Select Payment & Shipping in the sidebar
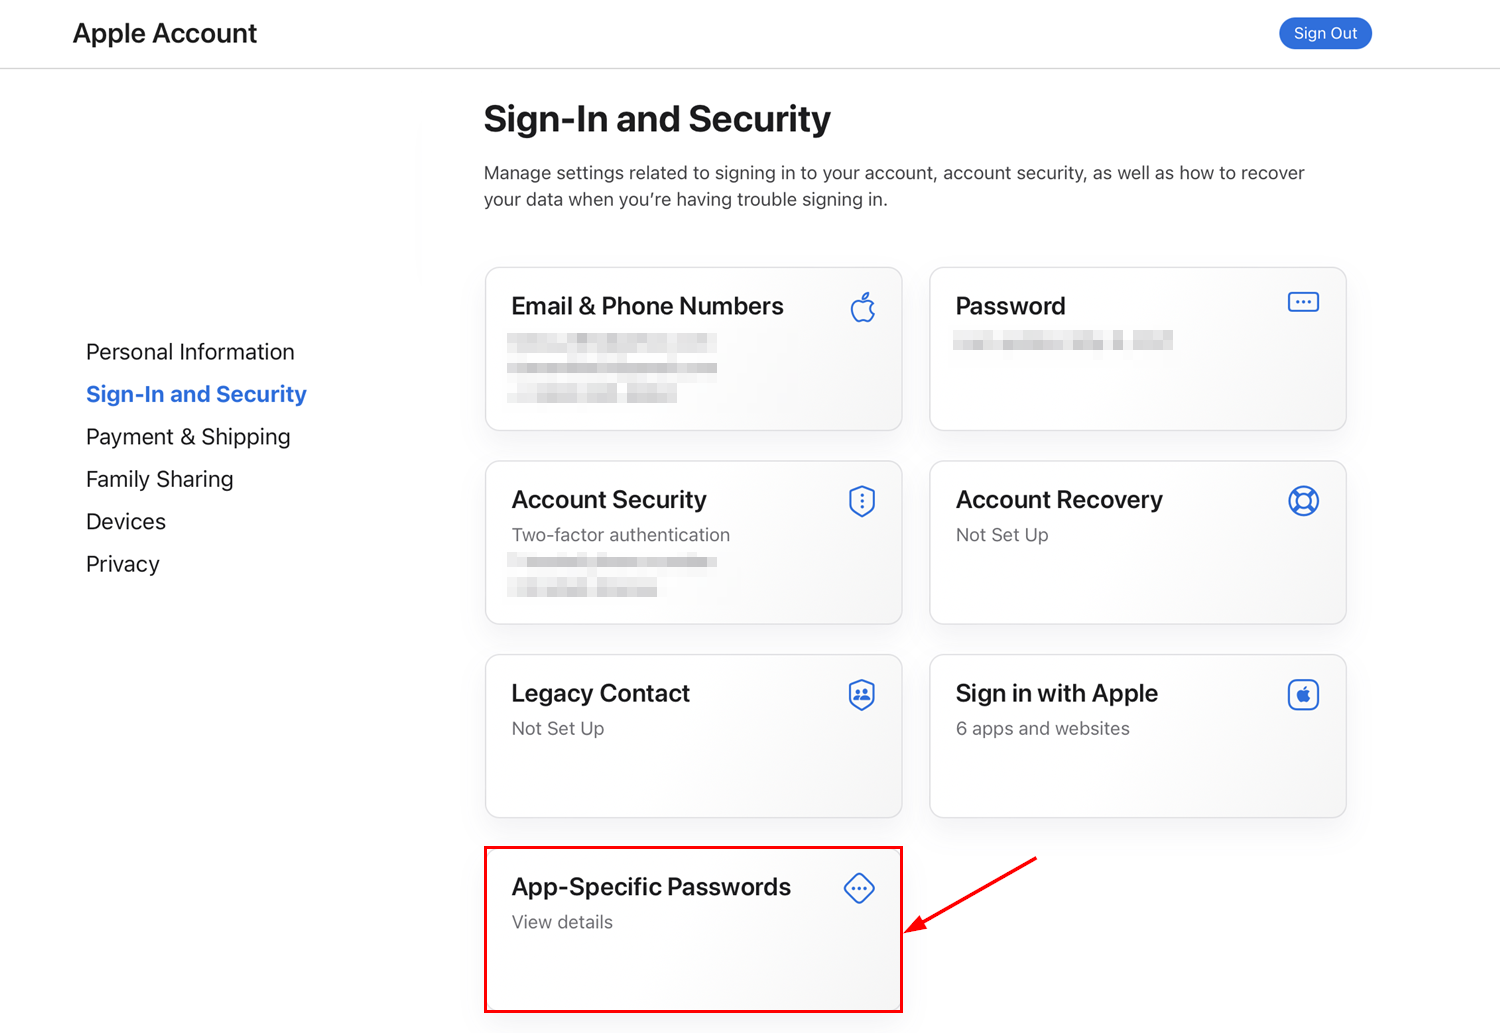Screen dimensions: 1500x1033 [188, 437]
